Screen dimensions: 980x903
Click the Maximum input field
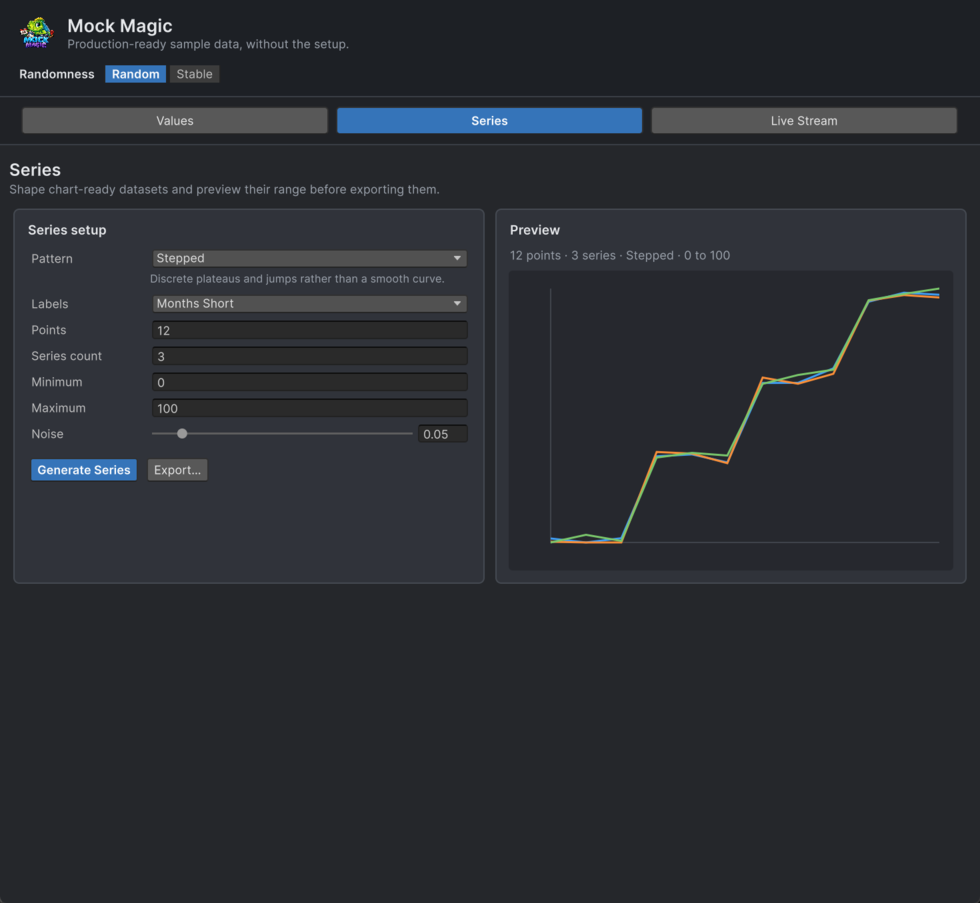(309, 408)
